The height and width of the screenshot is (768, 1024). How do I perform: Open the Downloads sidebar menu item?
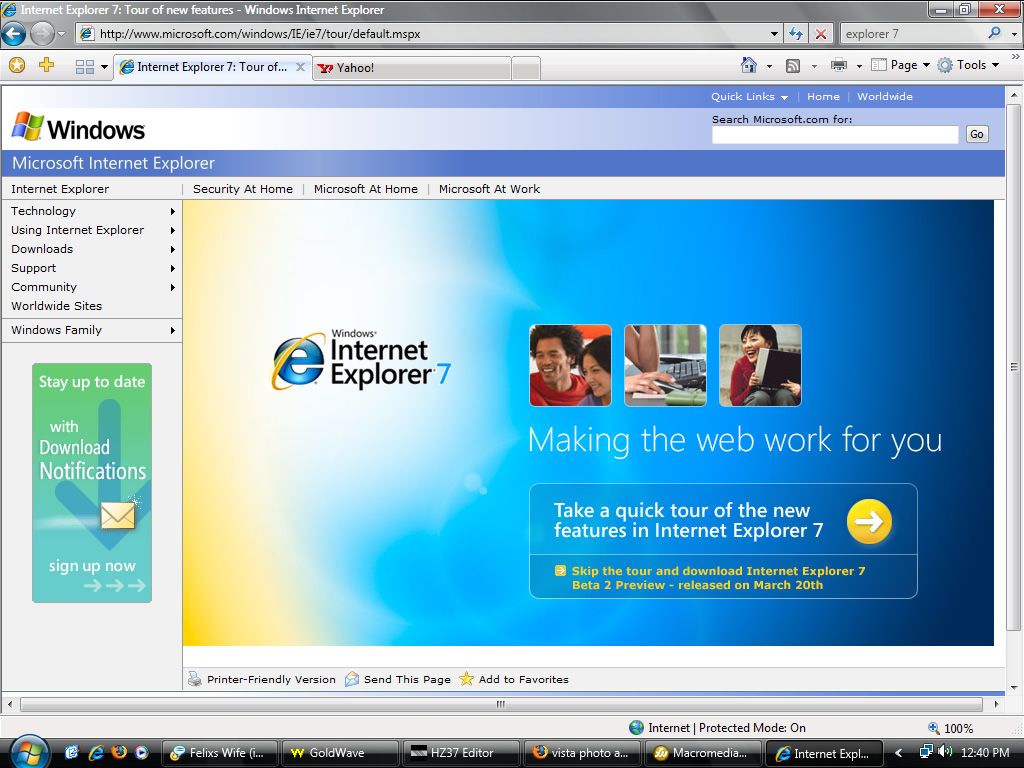point(42,249)
